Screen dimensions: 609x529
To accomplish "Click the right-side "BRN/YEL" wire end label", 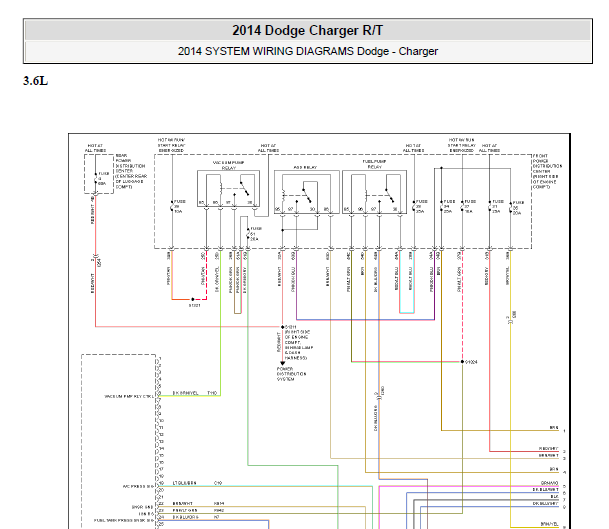I will pos(550,524).
